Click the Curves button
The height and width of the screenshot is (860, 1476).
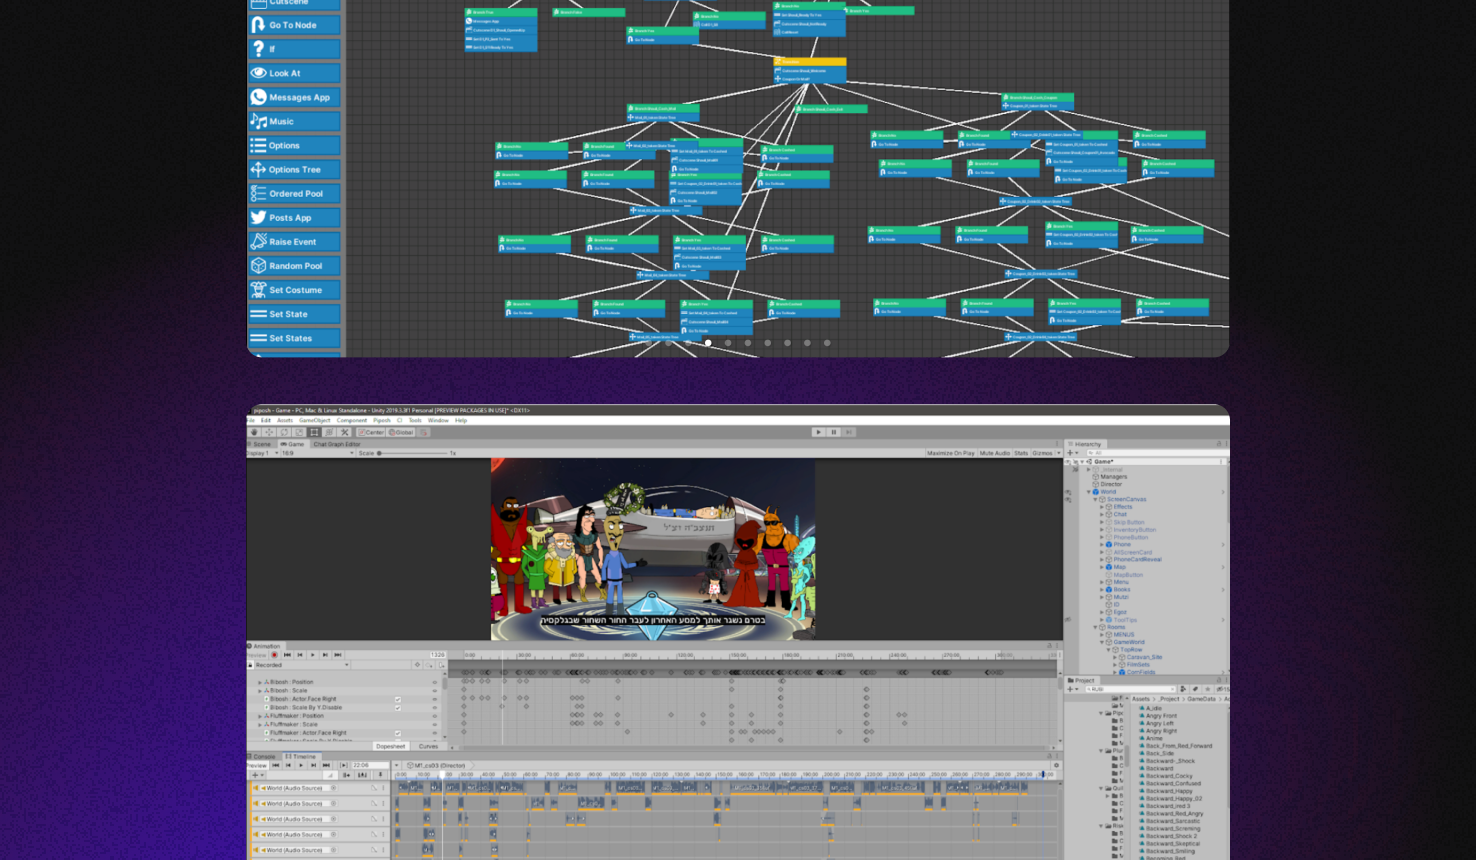tap(428, 746)
